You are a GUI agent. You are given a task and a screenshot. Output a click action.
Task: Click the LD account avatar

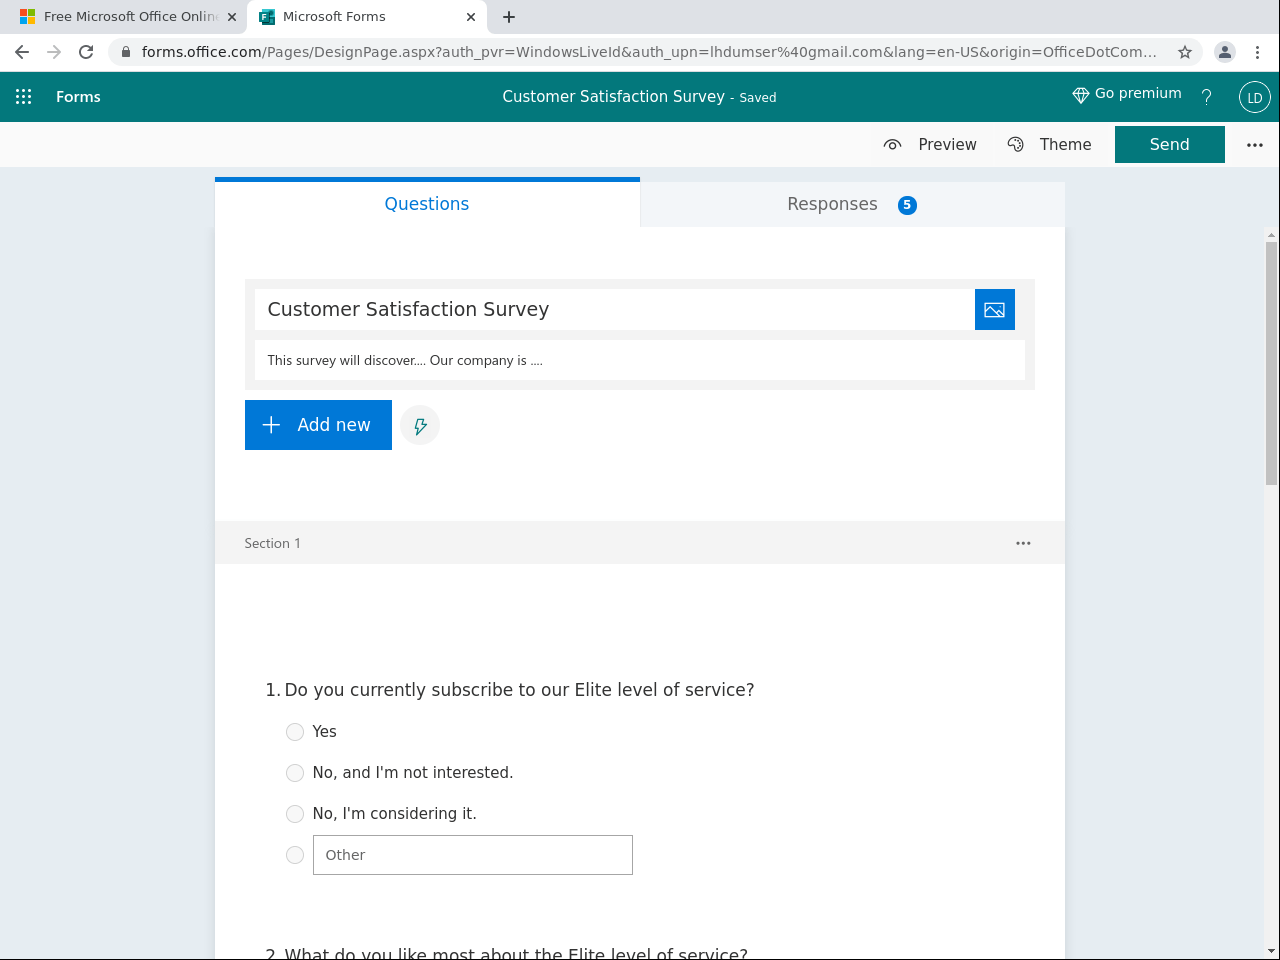coord(1254,97)
